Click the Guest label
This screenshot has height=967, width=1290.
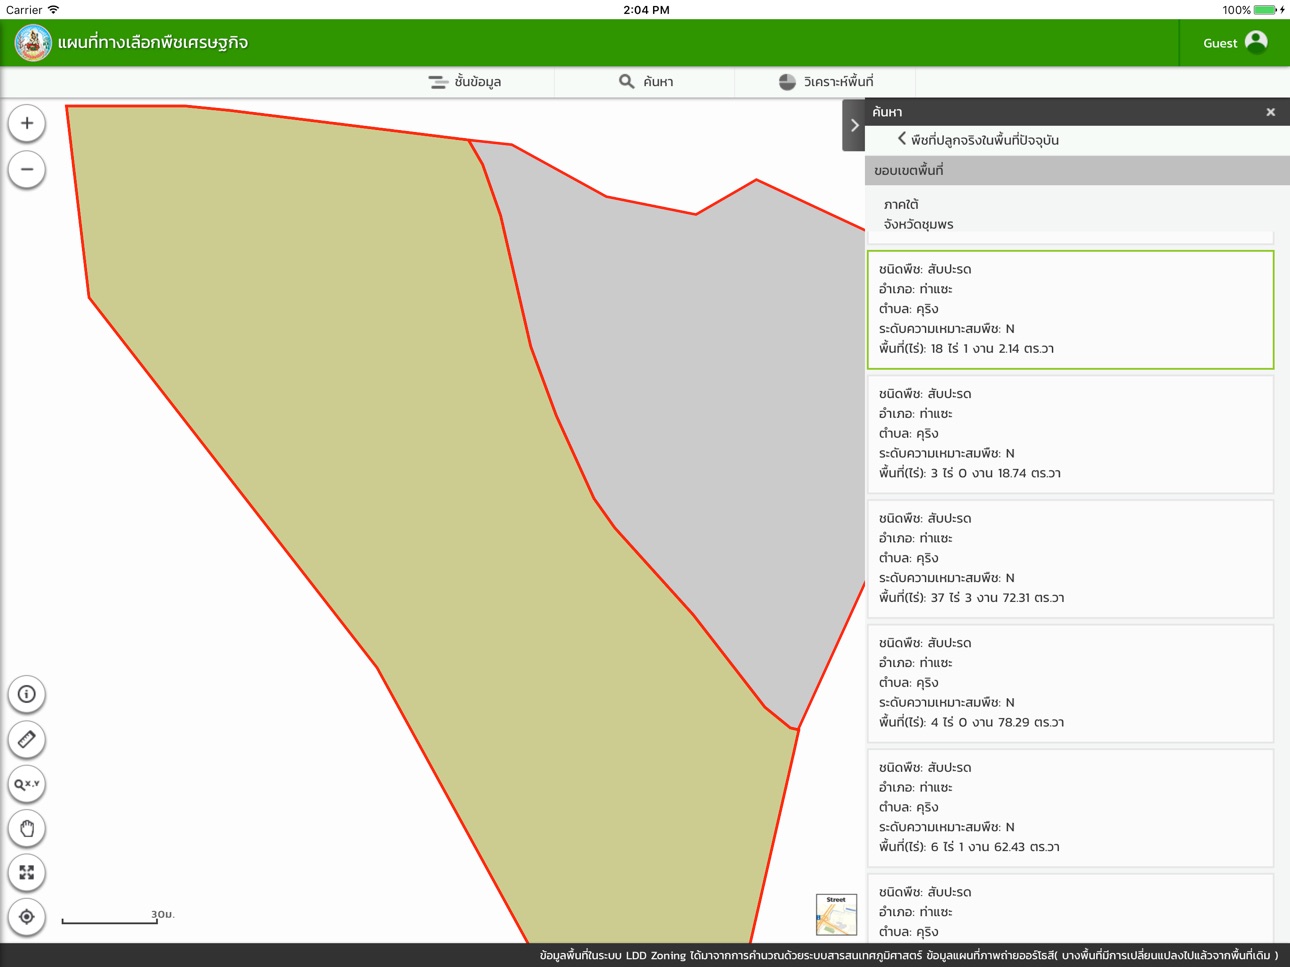point(1220,43)
